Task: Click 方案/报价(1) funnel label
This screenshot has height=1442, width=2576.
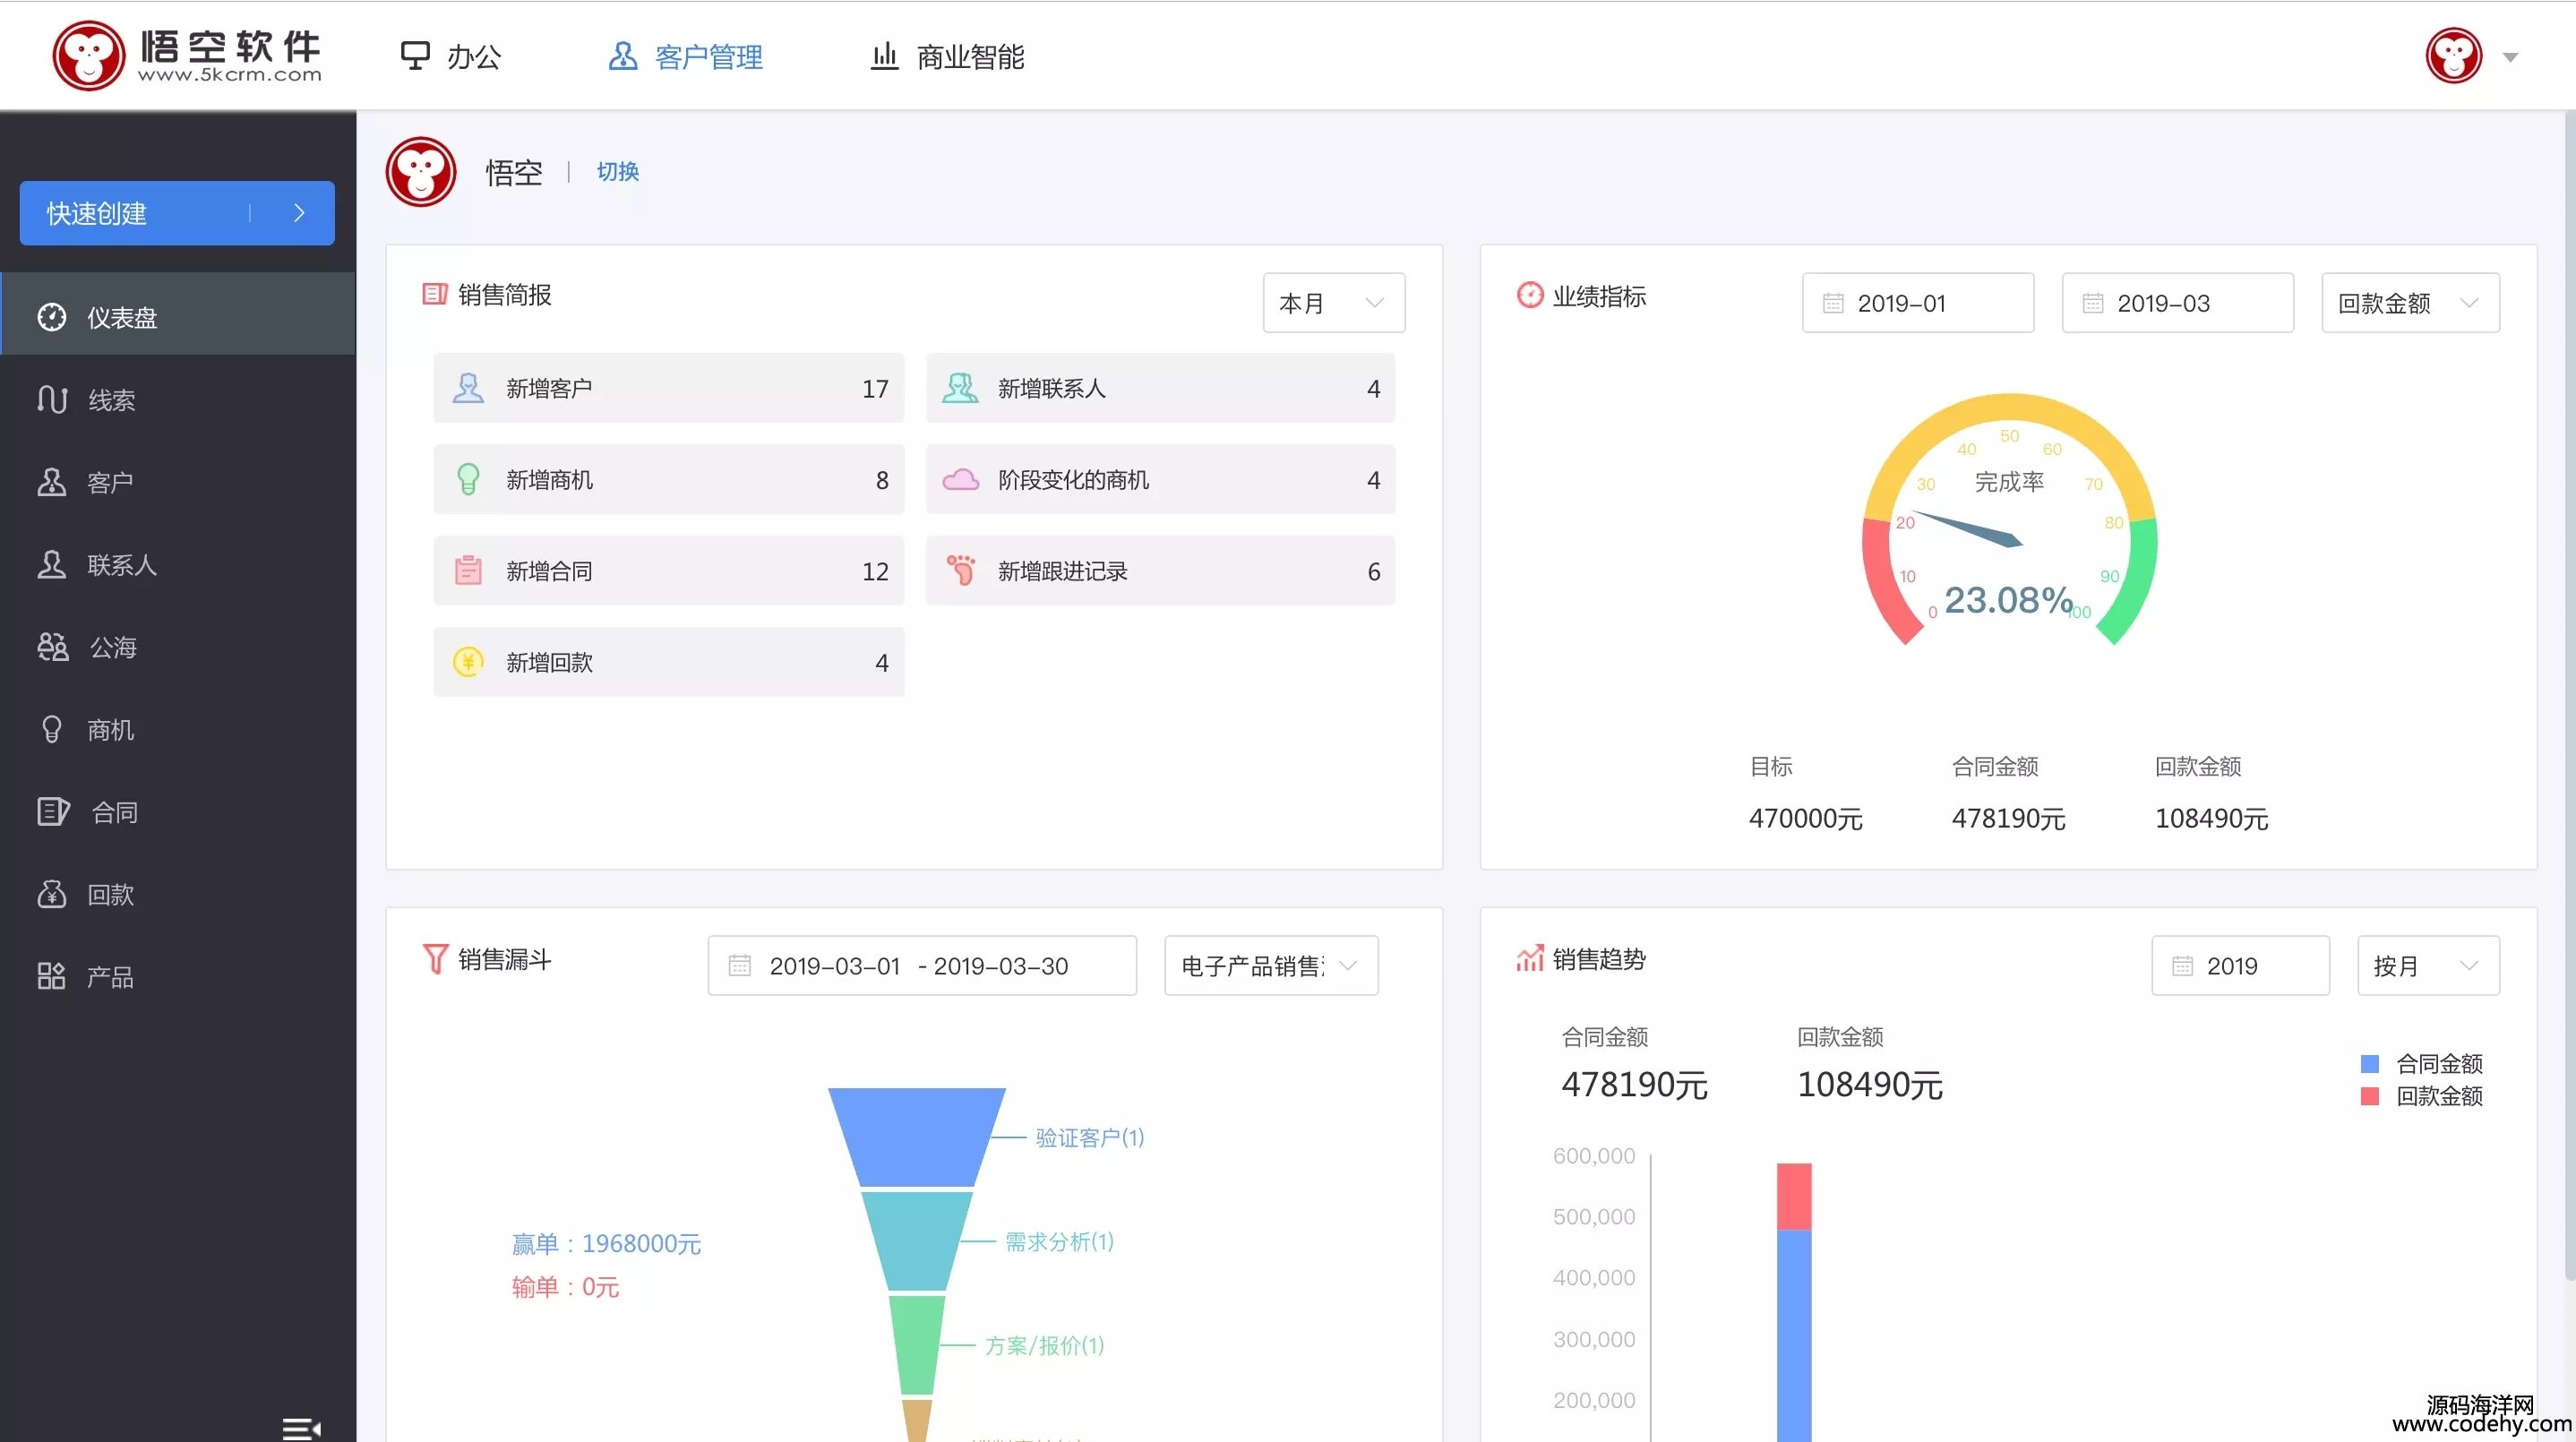Action: click(x=1044, y=1346)
